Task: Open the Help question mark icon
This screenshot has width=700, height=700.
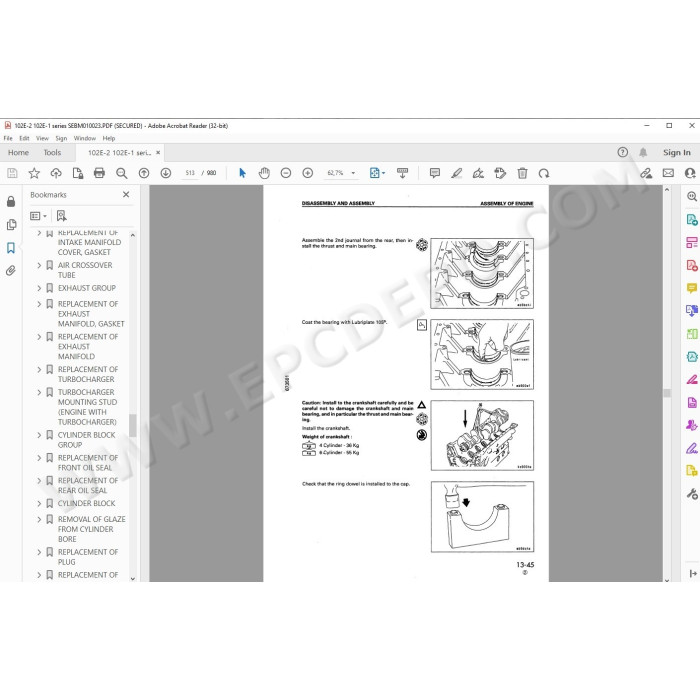Action: 623,153
